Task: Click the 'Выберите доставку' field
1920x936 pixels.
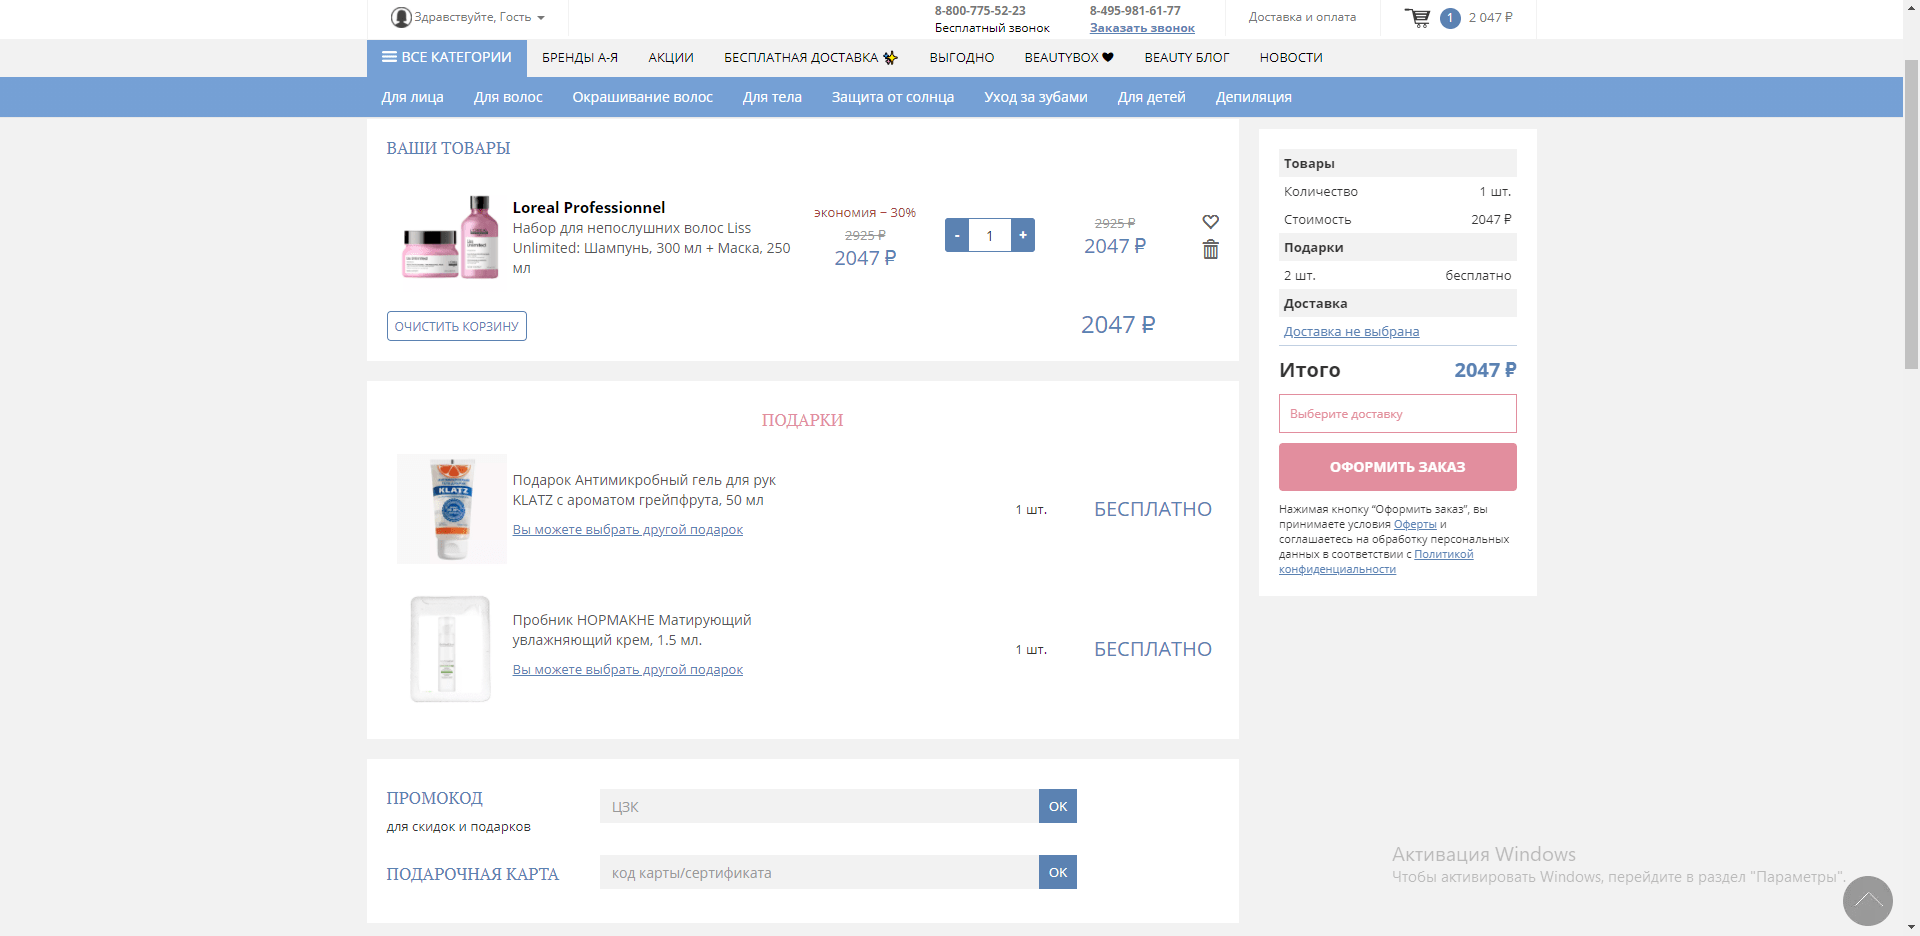Action: (1398, 414)
